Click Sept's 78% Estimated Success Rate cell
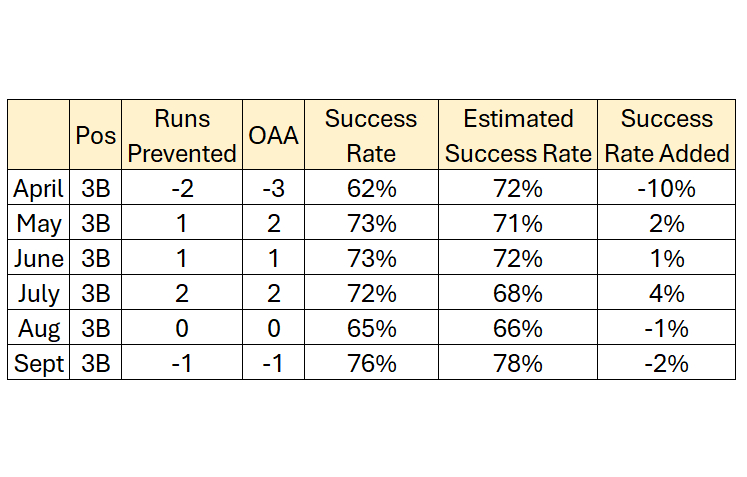 pyautogui.click(x=518, y=364)
